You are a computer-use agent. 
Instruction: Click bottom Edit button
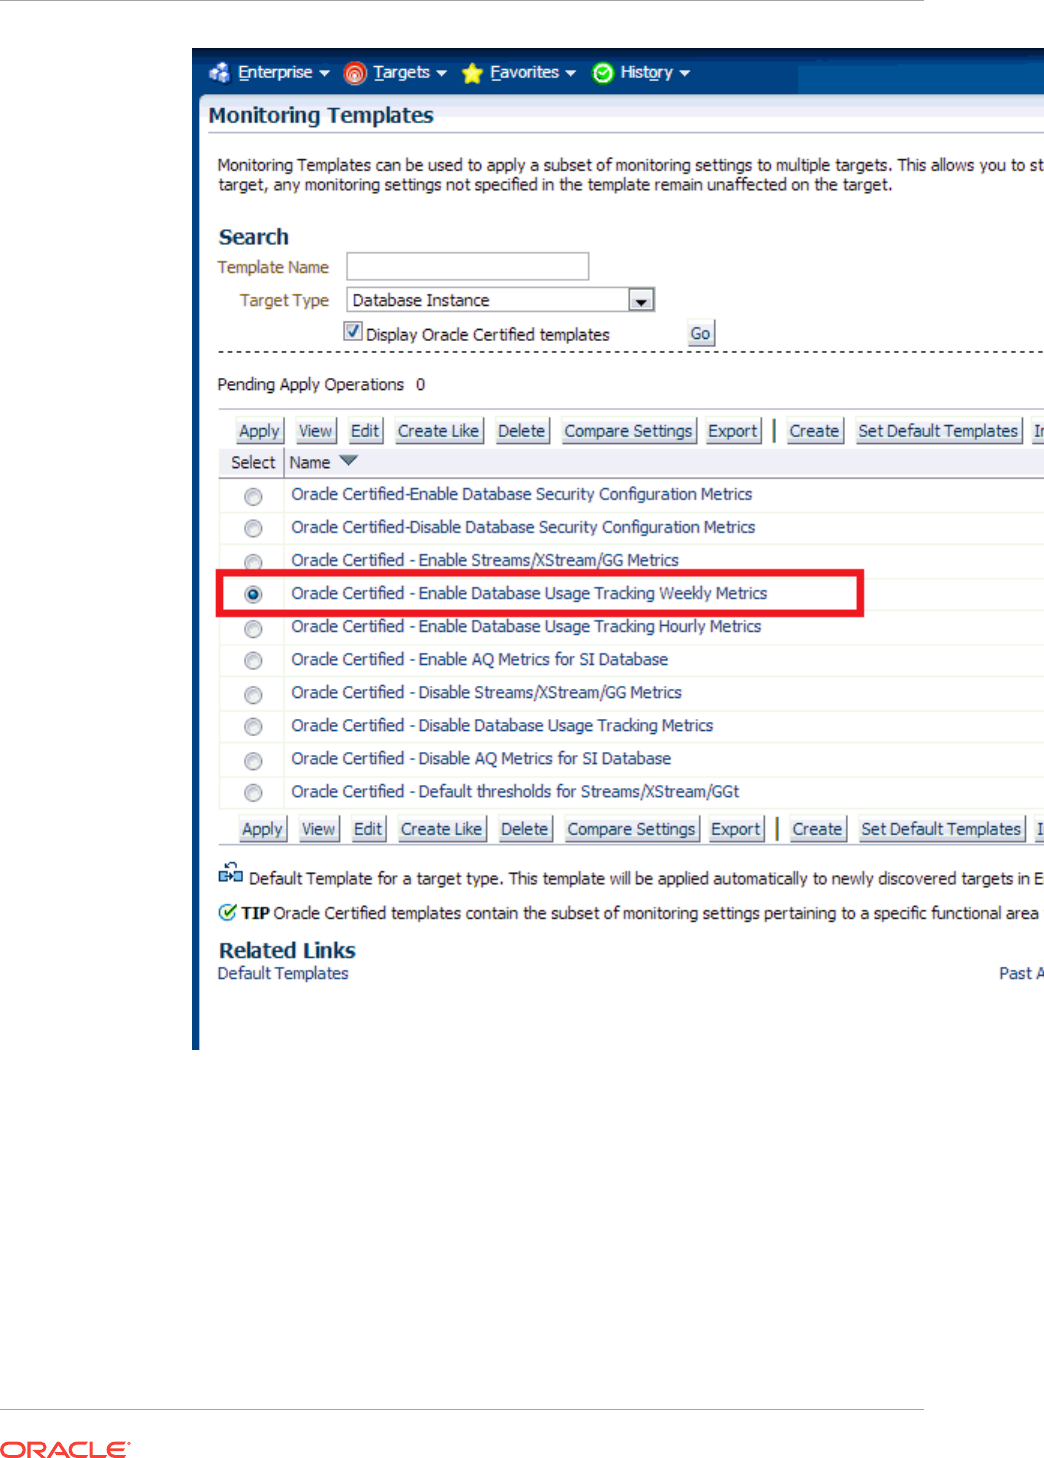click(368, 829)
